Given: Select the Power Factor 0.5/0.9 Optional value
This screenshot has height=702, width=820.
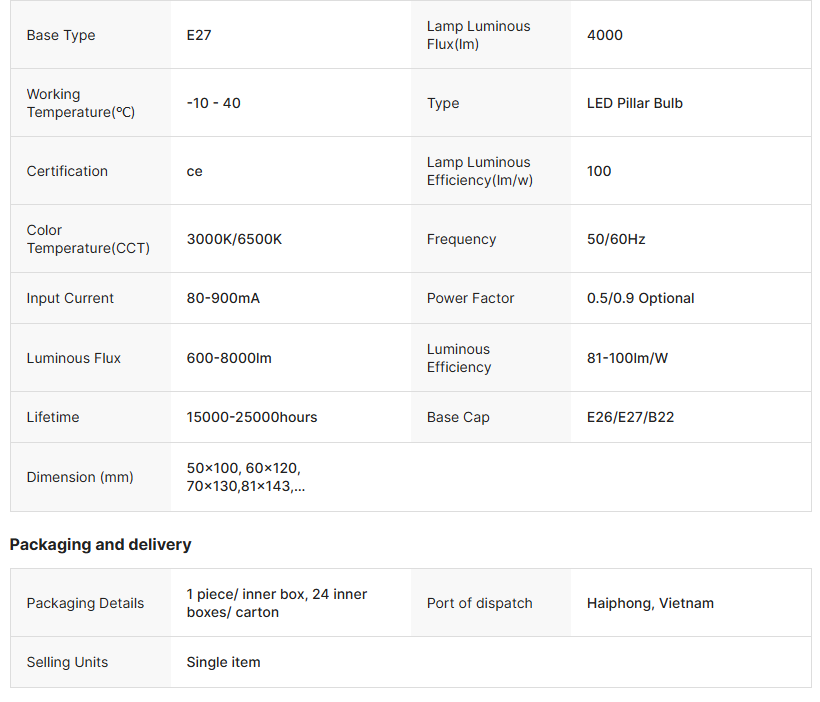Looking at the screenshot, I should pos(640,298).
